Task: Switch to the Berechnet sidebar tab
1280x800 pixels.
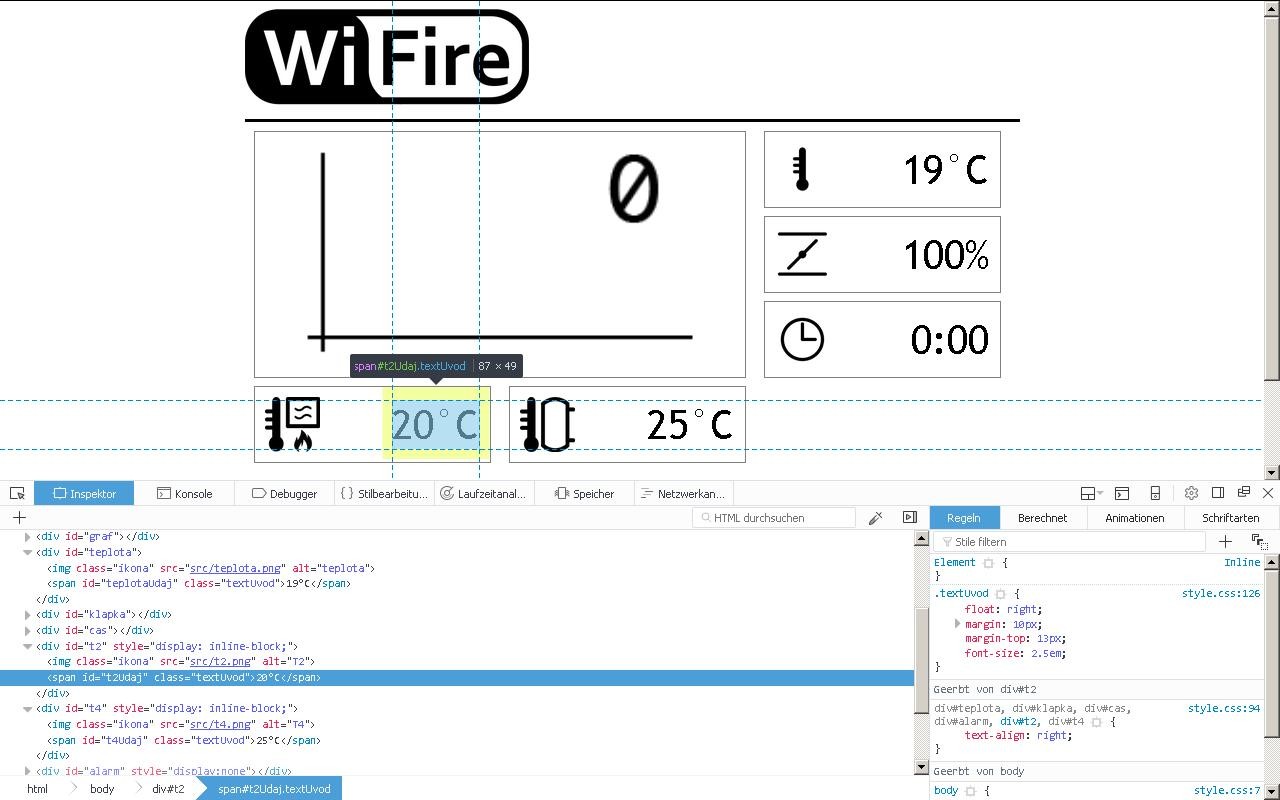Action: point(1042,517)
